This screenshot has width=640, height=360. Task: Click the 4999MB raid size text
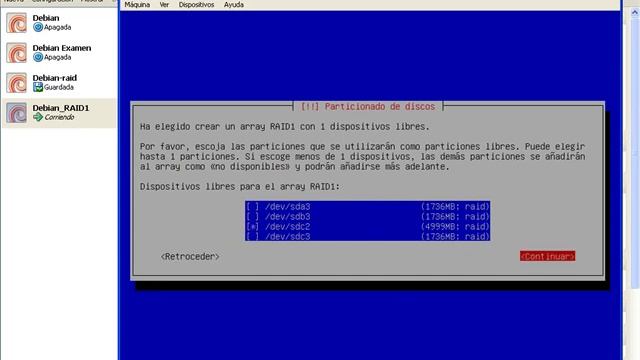point(455,227)
